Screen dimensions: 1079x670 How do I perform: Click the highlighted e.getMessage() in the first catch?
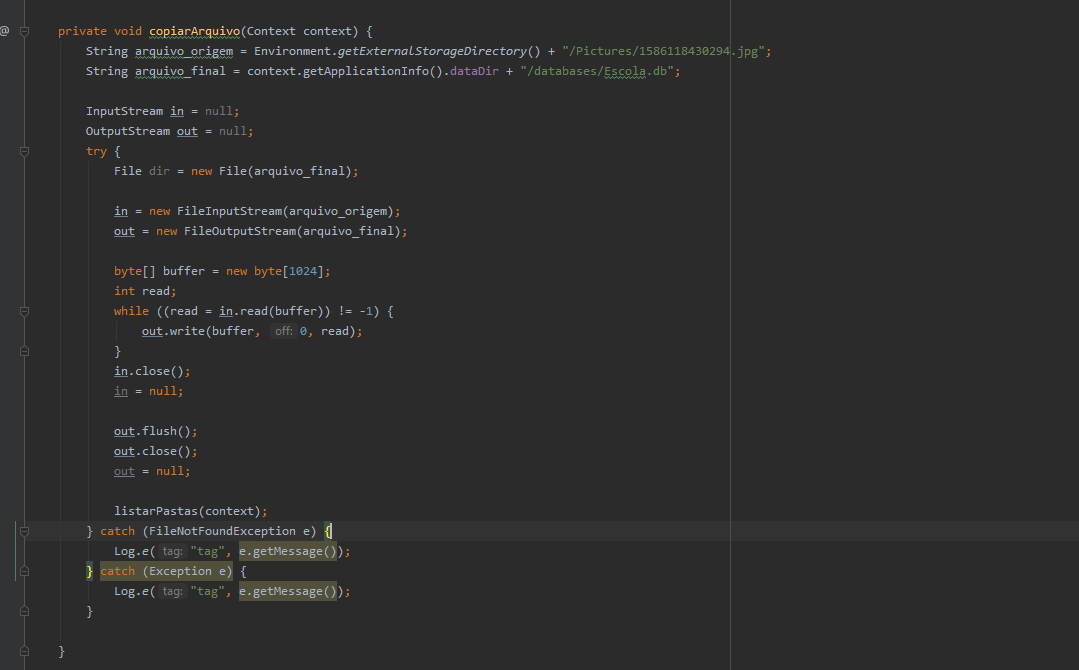point(288,552)
